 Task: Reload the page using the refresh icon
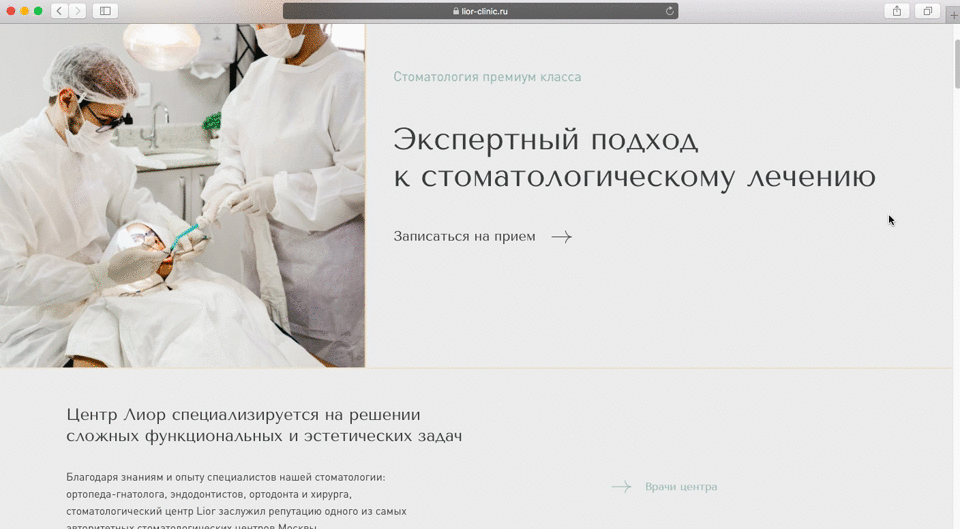(669, 11)
